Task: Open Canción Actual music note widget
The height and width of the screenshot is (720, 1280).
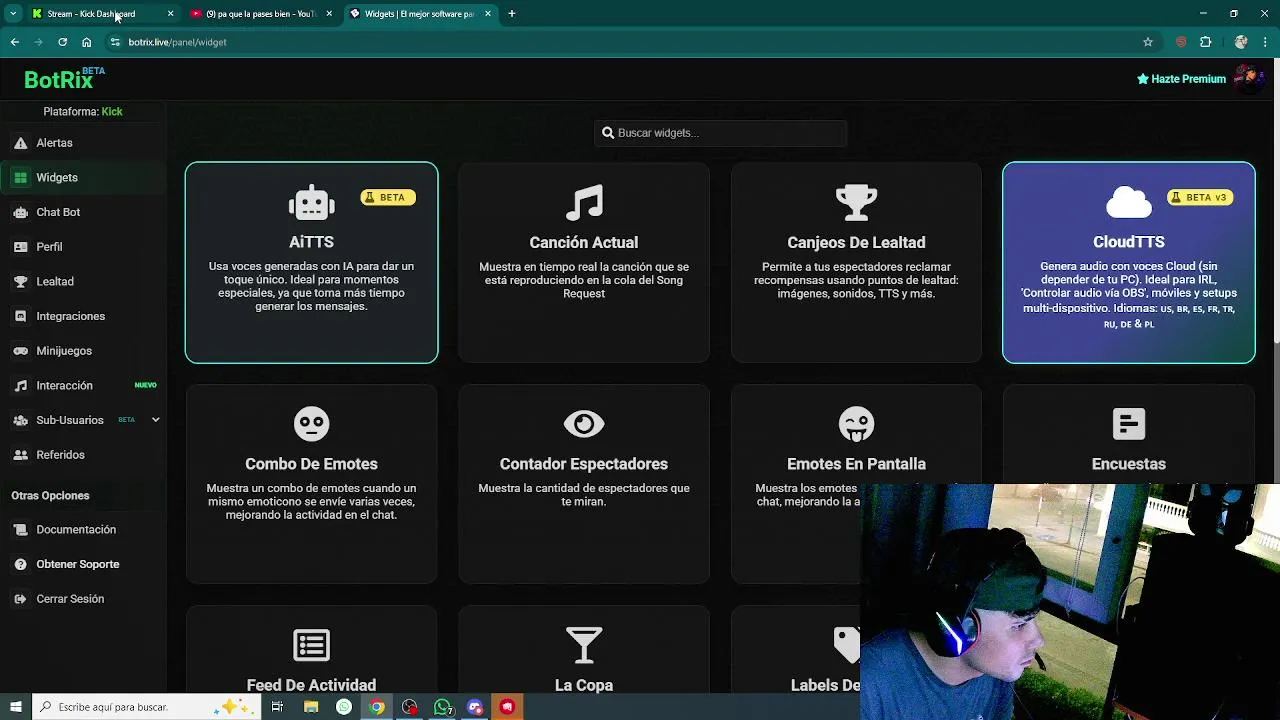Action: tap(584, 262)
